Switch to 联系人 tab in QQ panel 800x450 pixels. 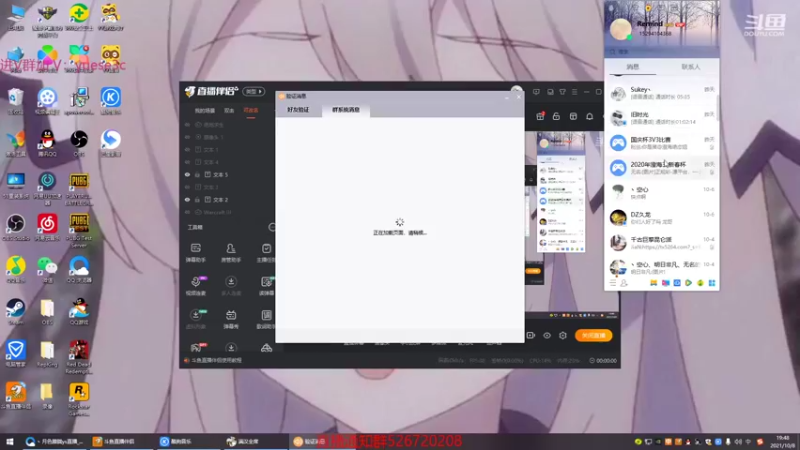click(x=691, y=67)
